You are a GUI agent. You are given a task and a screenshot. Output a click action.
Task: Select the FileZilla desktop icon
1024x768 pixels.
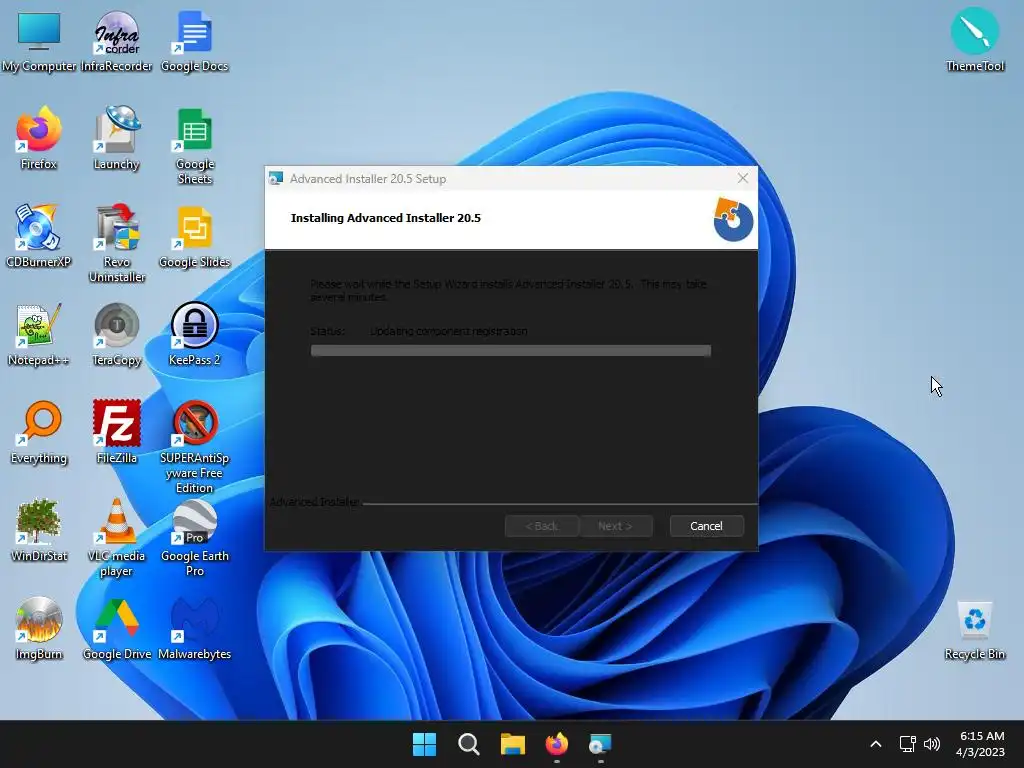tap(116, 432)
